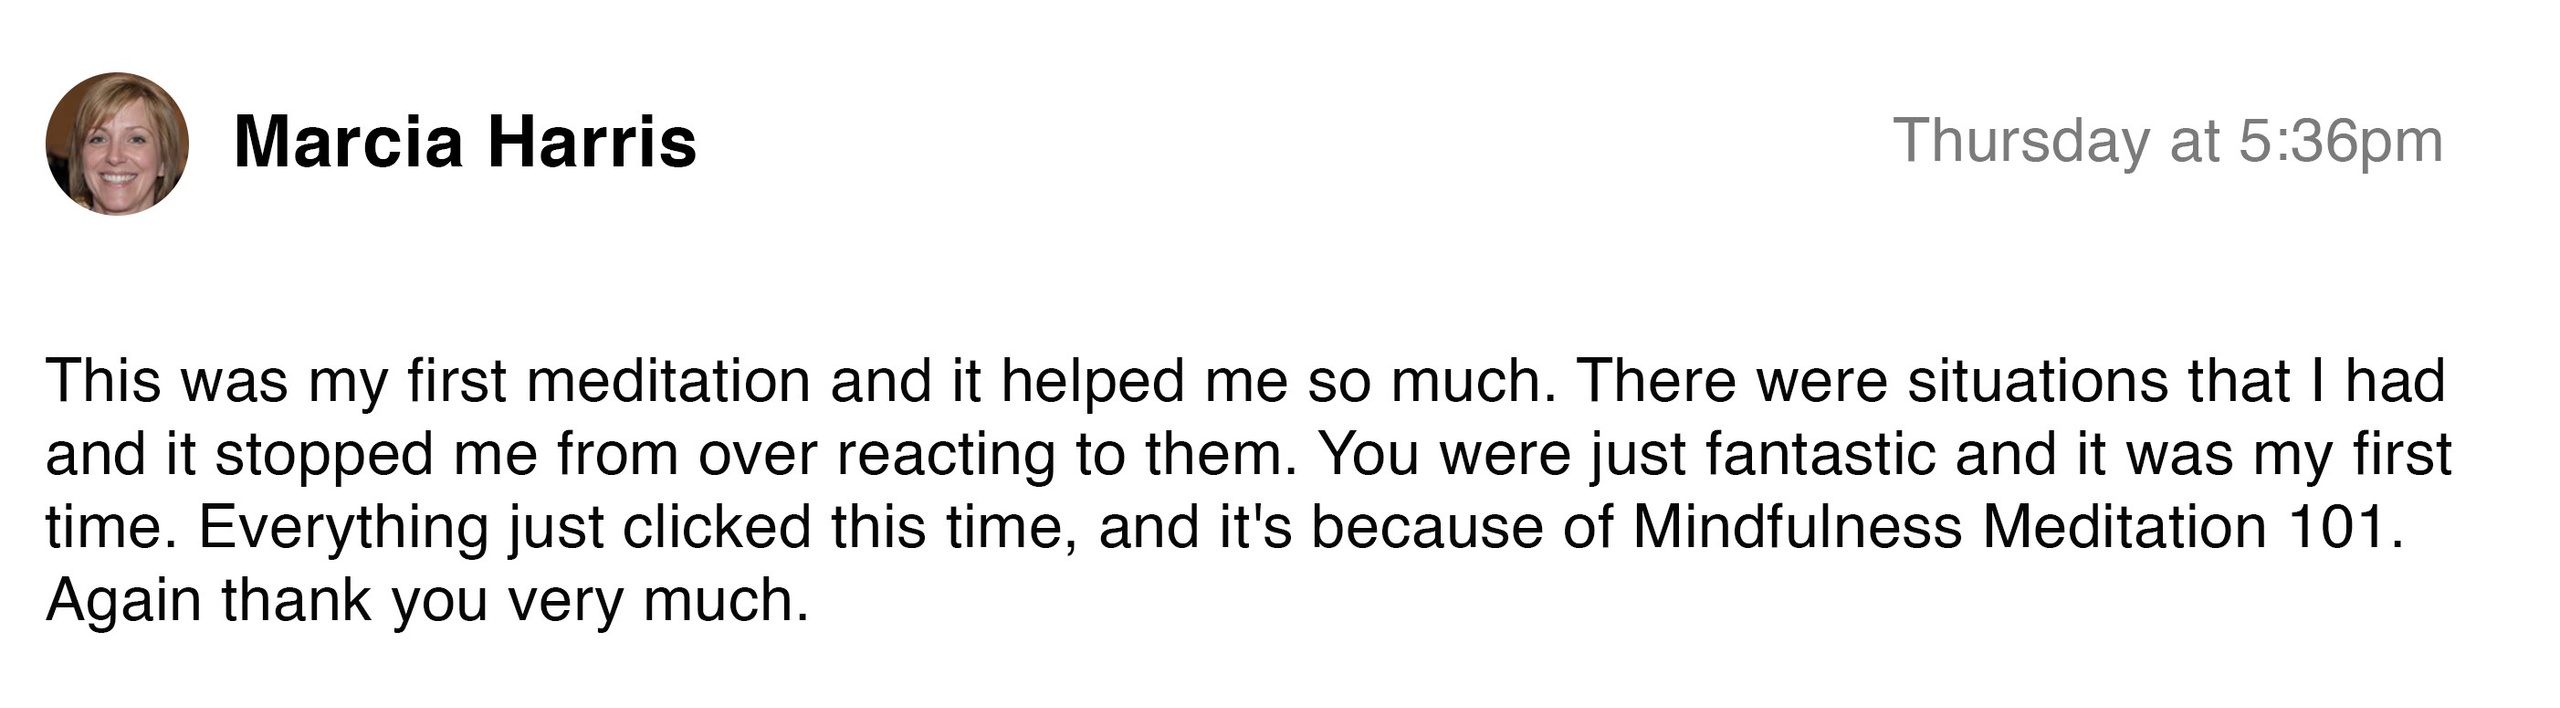
Task: Click the sentence starting 'This was my first meditation'
Action: point(801,382)
